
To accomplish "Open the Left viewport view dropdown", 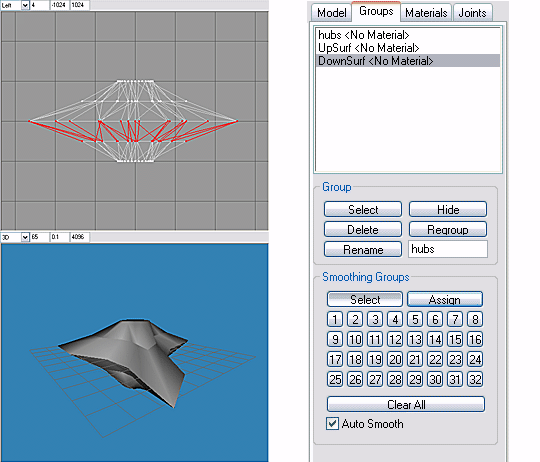I will coord(25,5).
